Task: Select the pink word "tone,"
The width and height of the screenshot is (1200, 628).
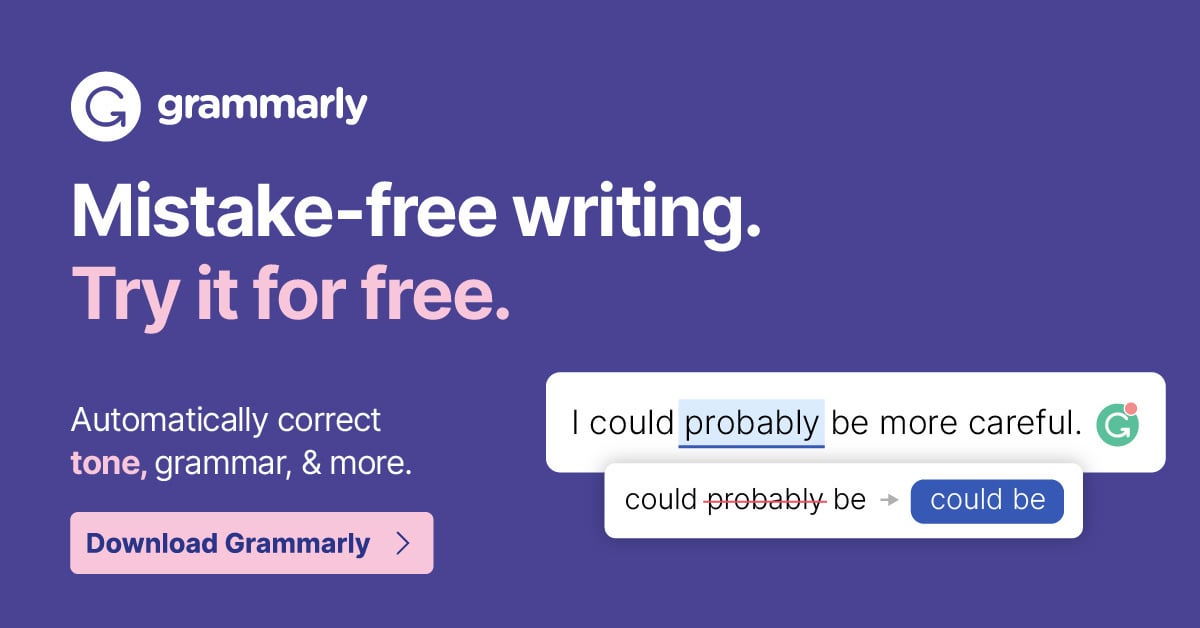Action: point(108,463)
